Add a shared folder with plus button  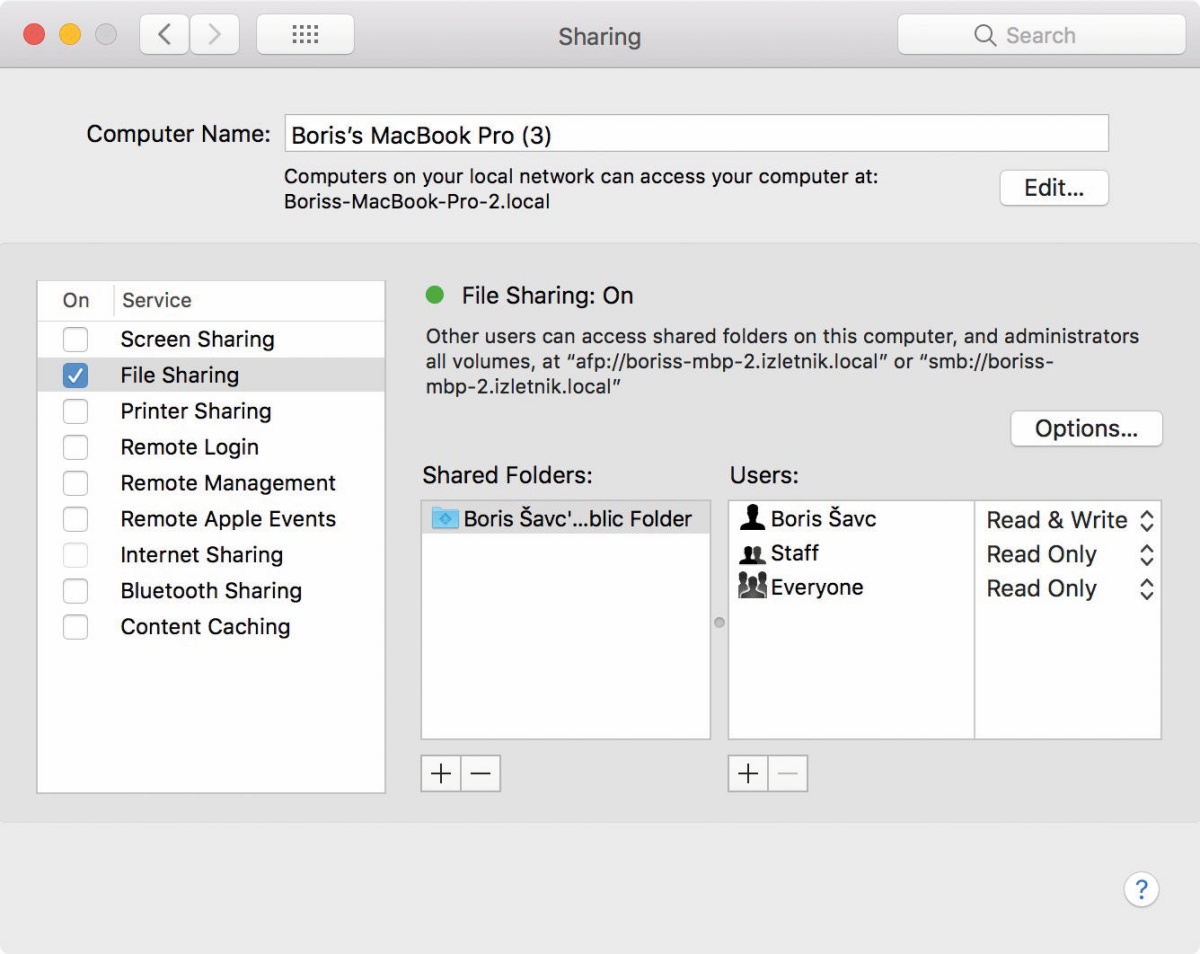[x=441, y=773]
